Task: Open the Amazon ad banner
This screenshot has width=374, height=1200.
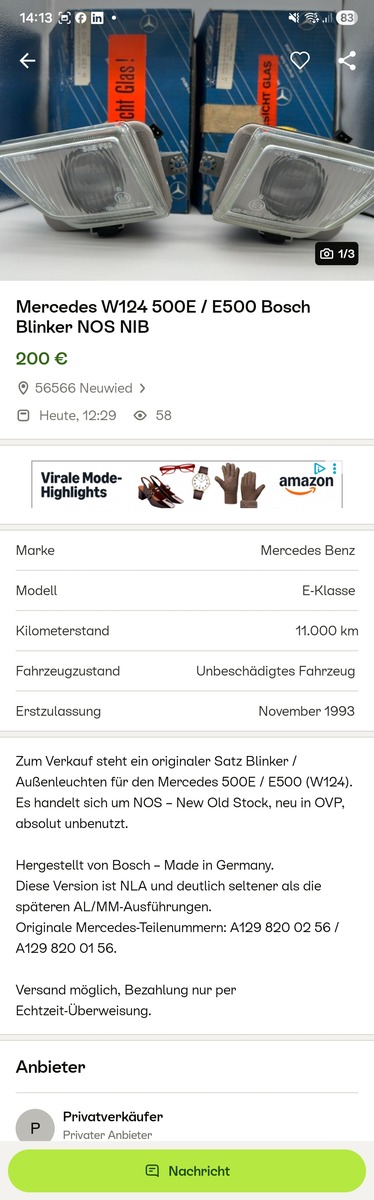Action: [187, 485]
